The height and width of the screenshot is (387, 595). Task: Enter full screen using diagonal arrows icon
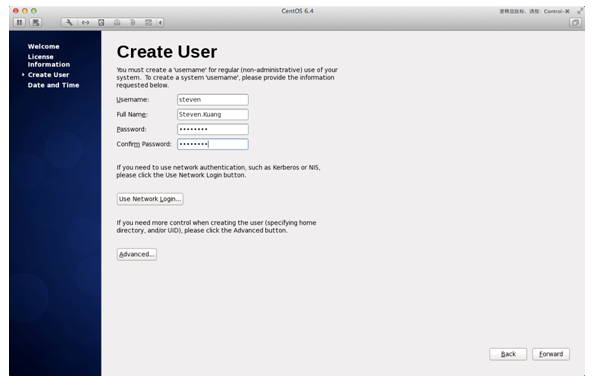pyautogui.click(x=580, y=11)
